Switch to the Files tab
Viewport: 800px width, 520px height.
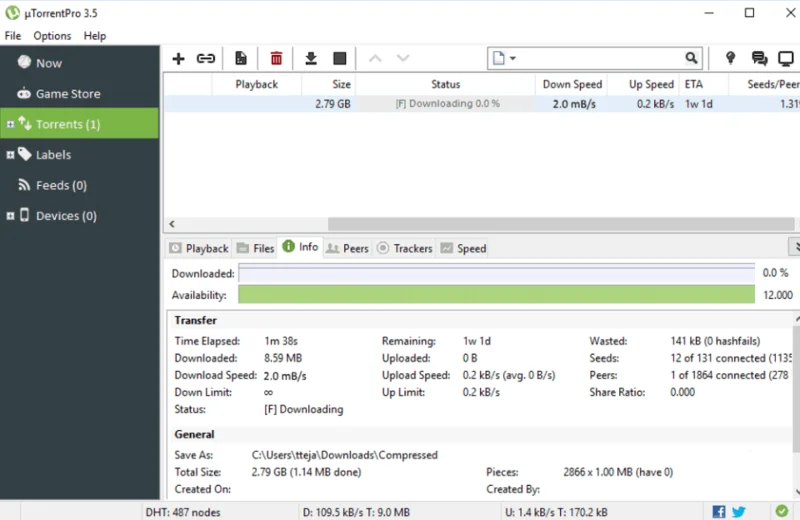coord(255,249)
